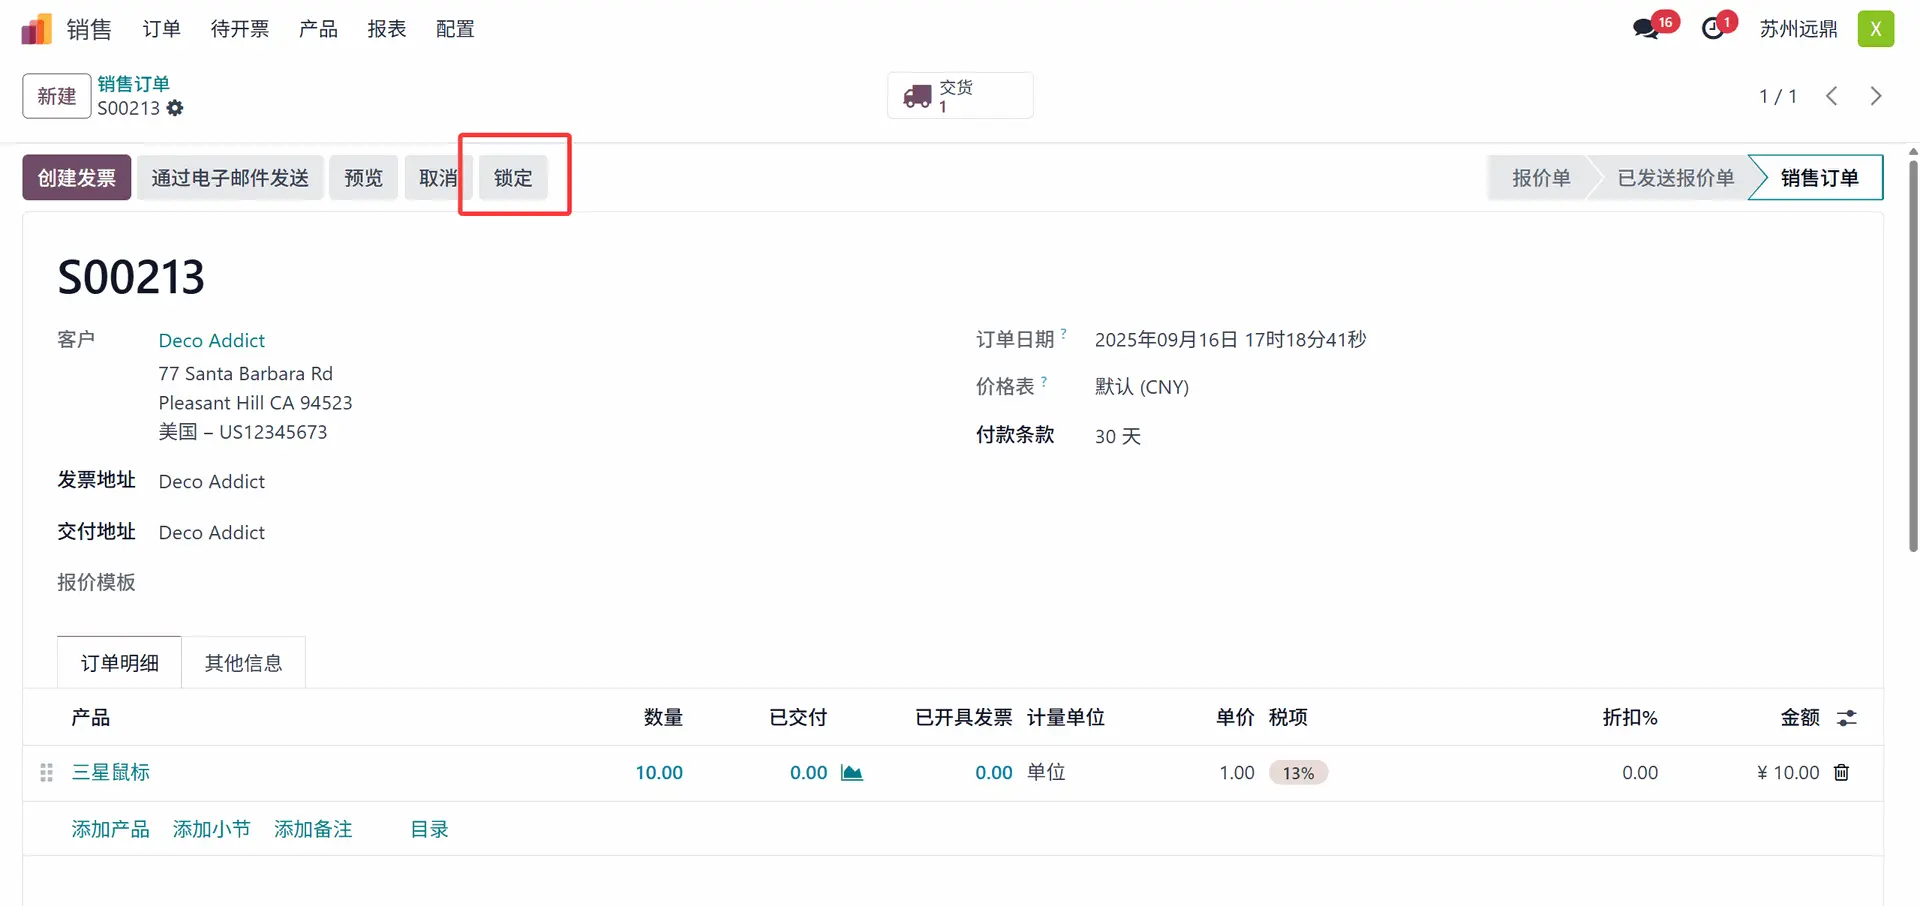The image size is (1920, 906).
Task: Open the 配置 menu
Action: (455, 29)
